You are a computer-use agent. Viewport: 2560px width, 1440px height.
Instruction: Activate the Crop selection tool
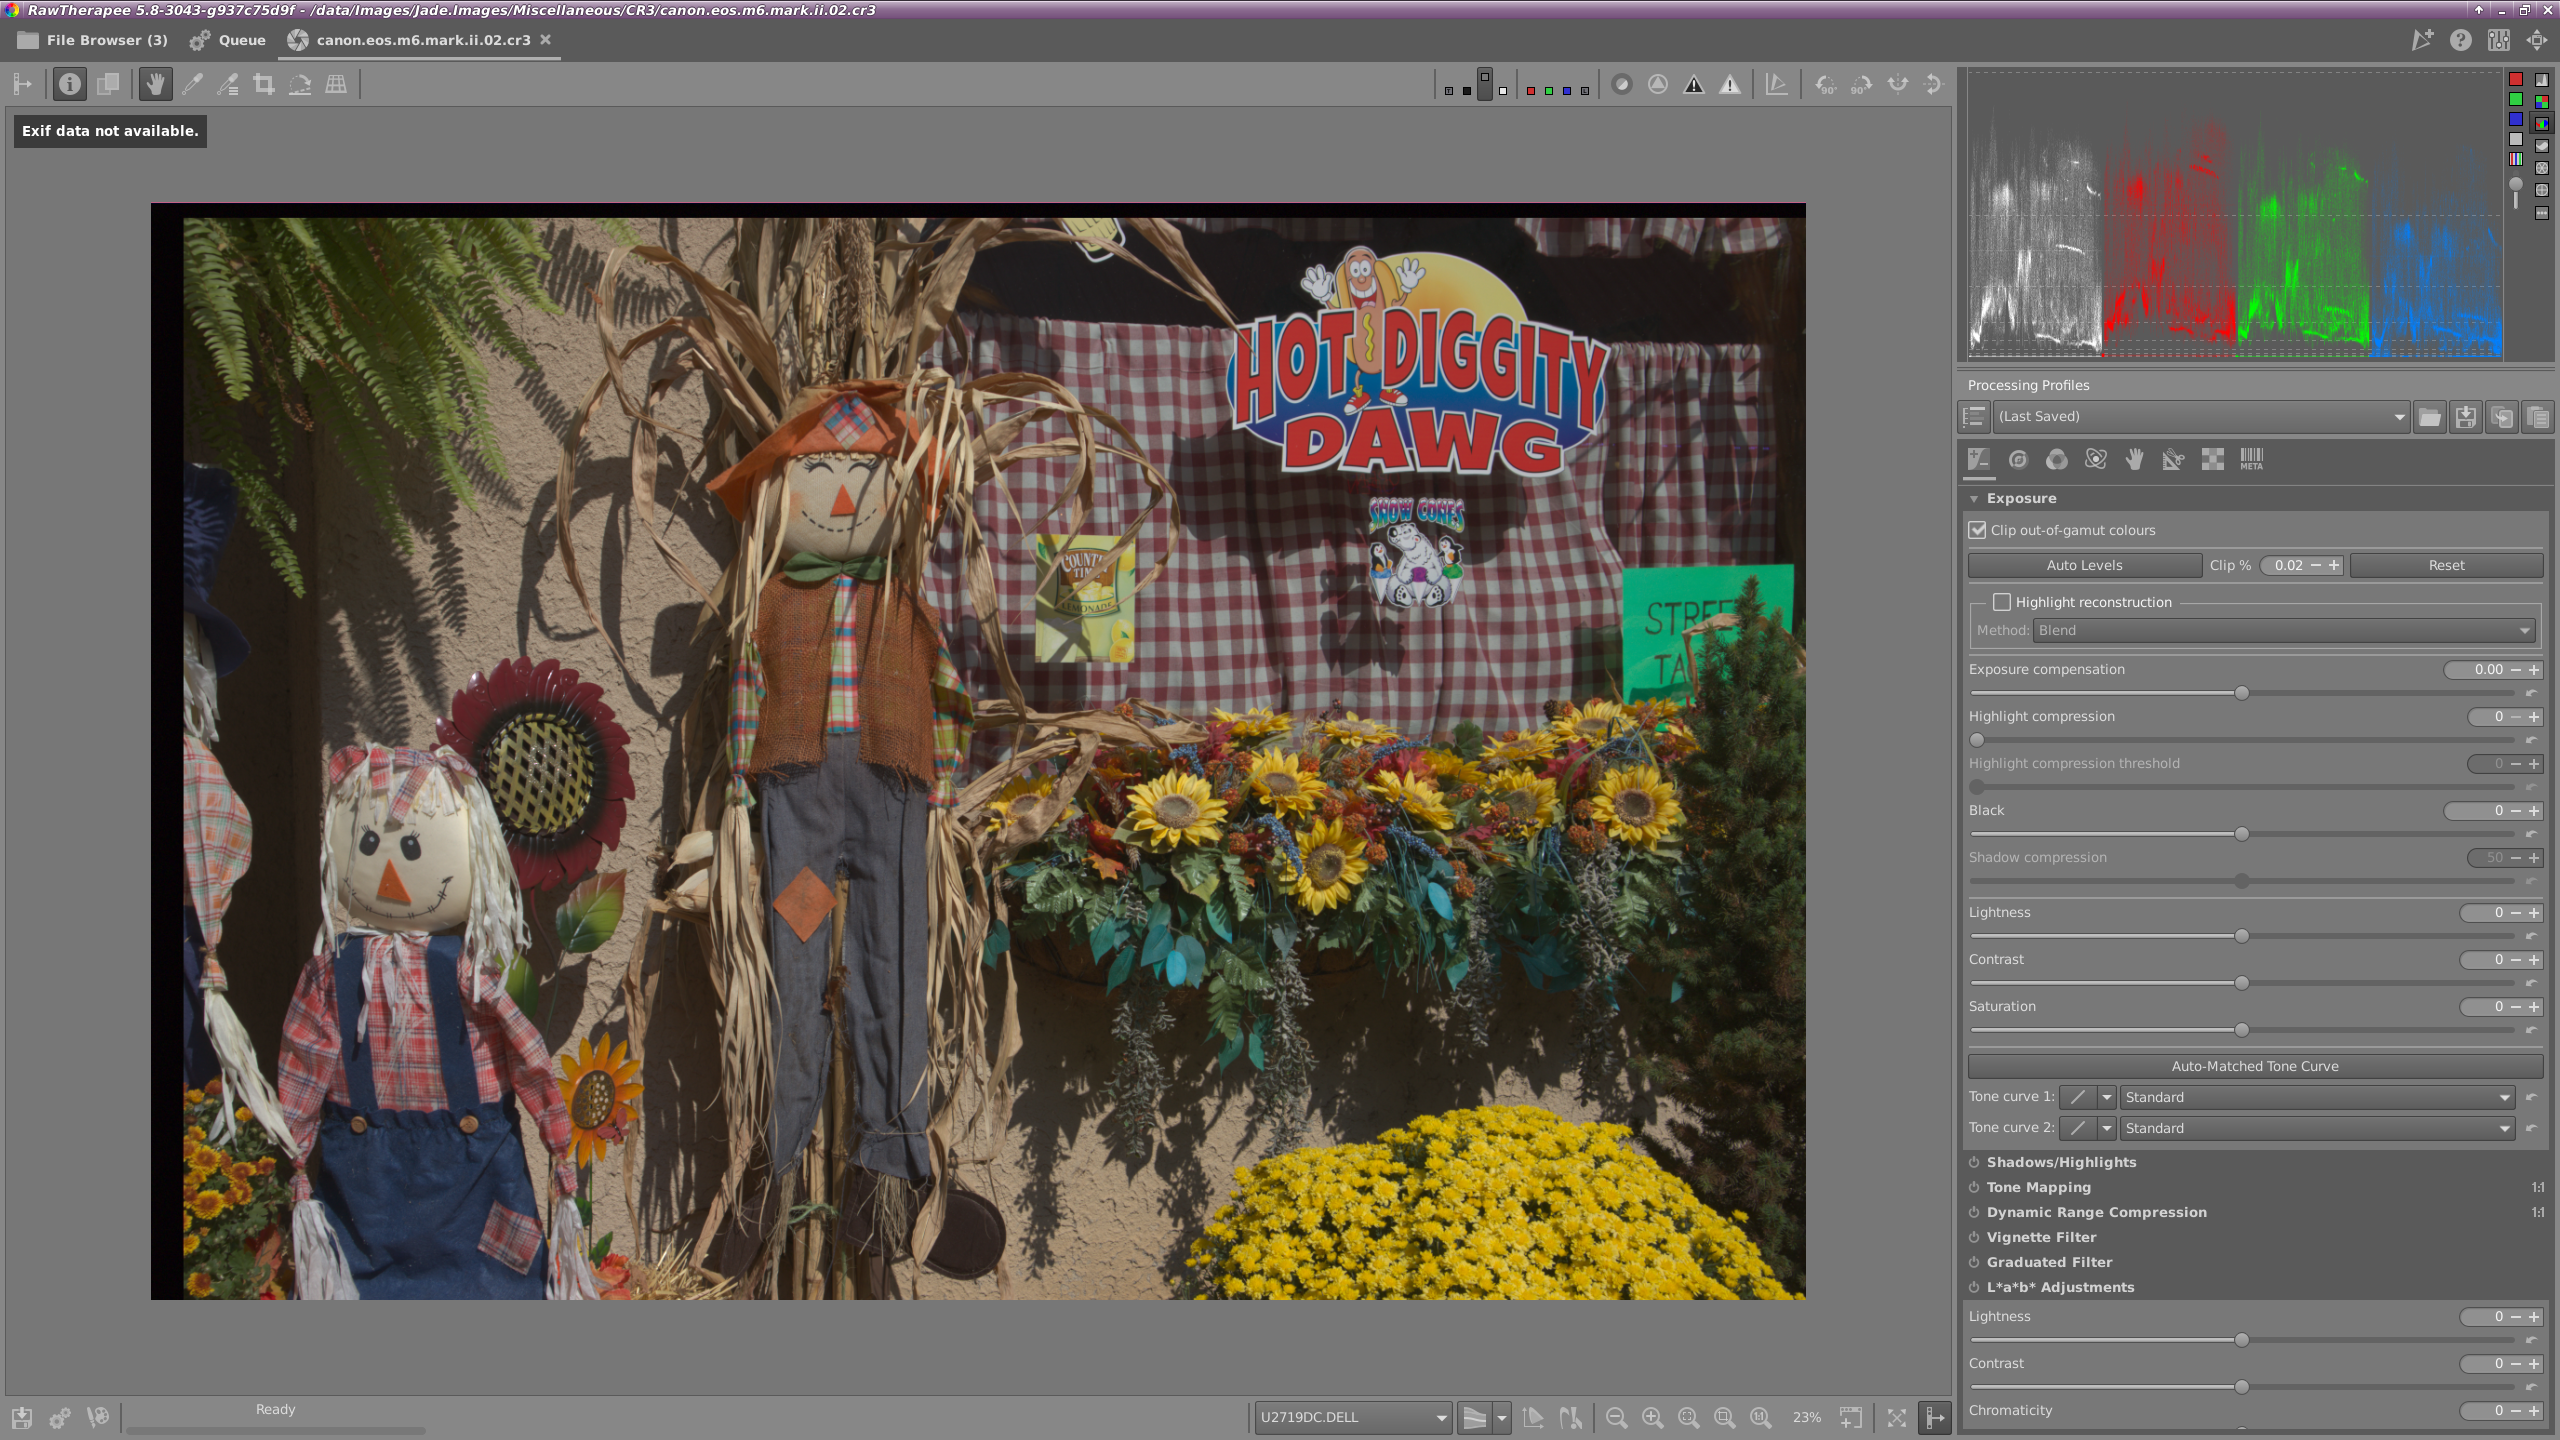click(x=264, y=85)
